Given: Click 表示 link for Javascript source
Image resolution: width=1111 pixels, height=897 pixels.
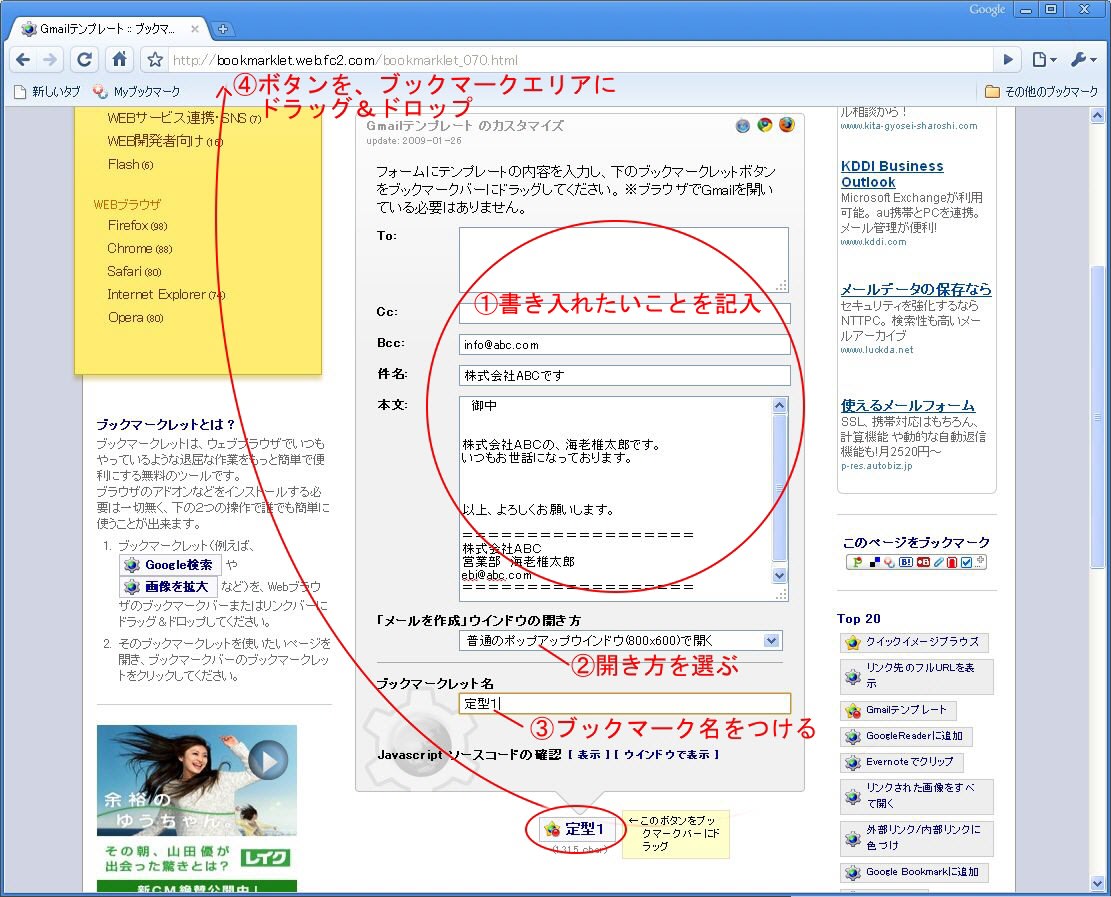Looking at the screenshot, I should coord(589,755).
